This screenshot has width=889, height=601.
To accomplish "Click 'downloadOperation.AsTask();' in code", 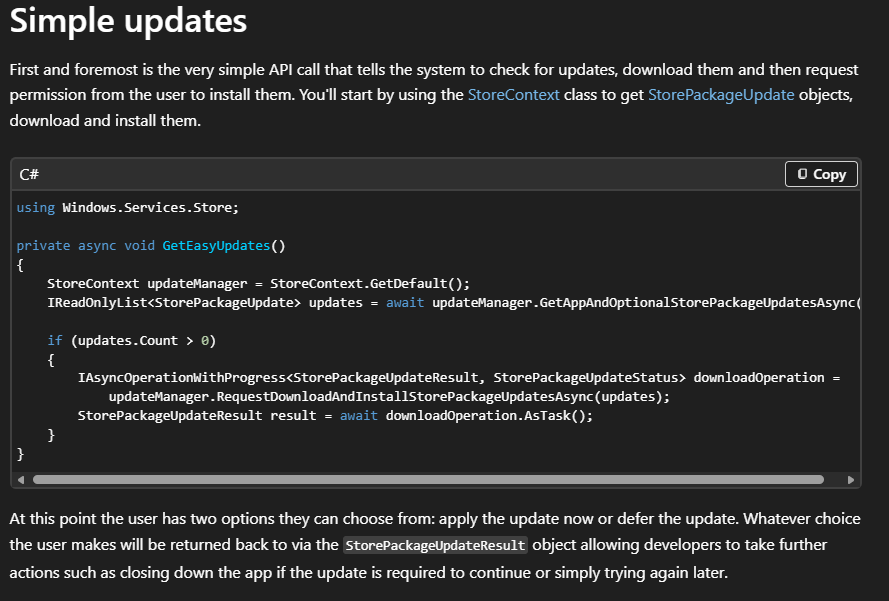I will pos(489,416).
